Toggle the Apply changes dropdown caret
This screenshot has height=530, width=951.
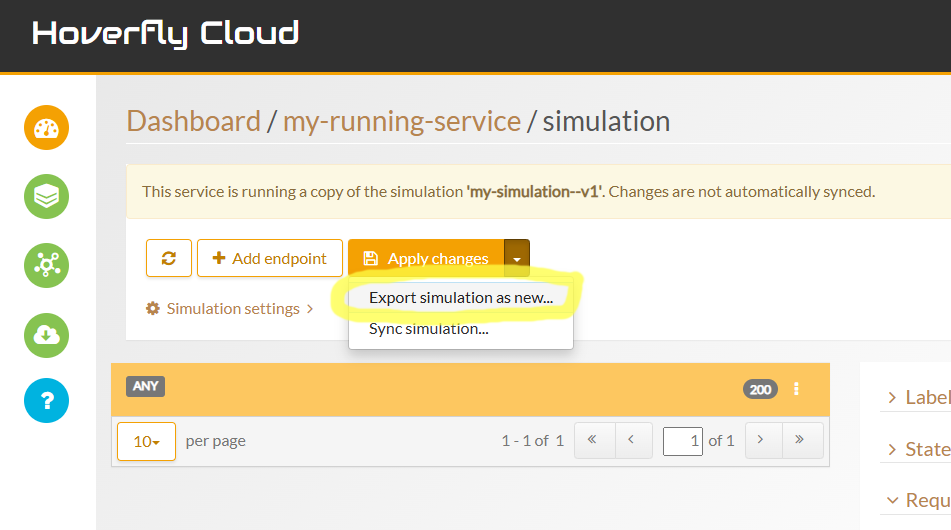(517, 258)
